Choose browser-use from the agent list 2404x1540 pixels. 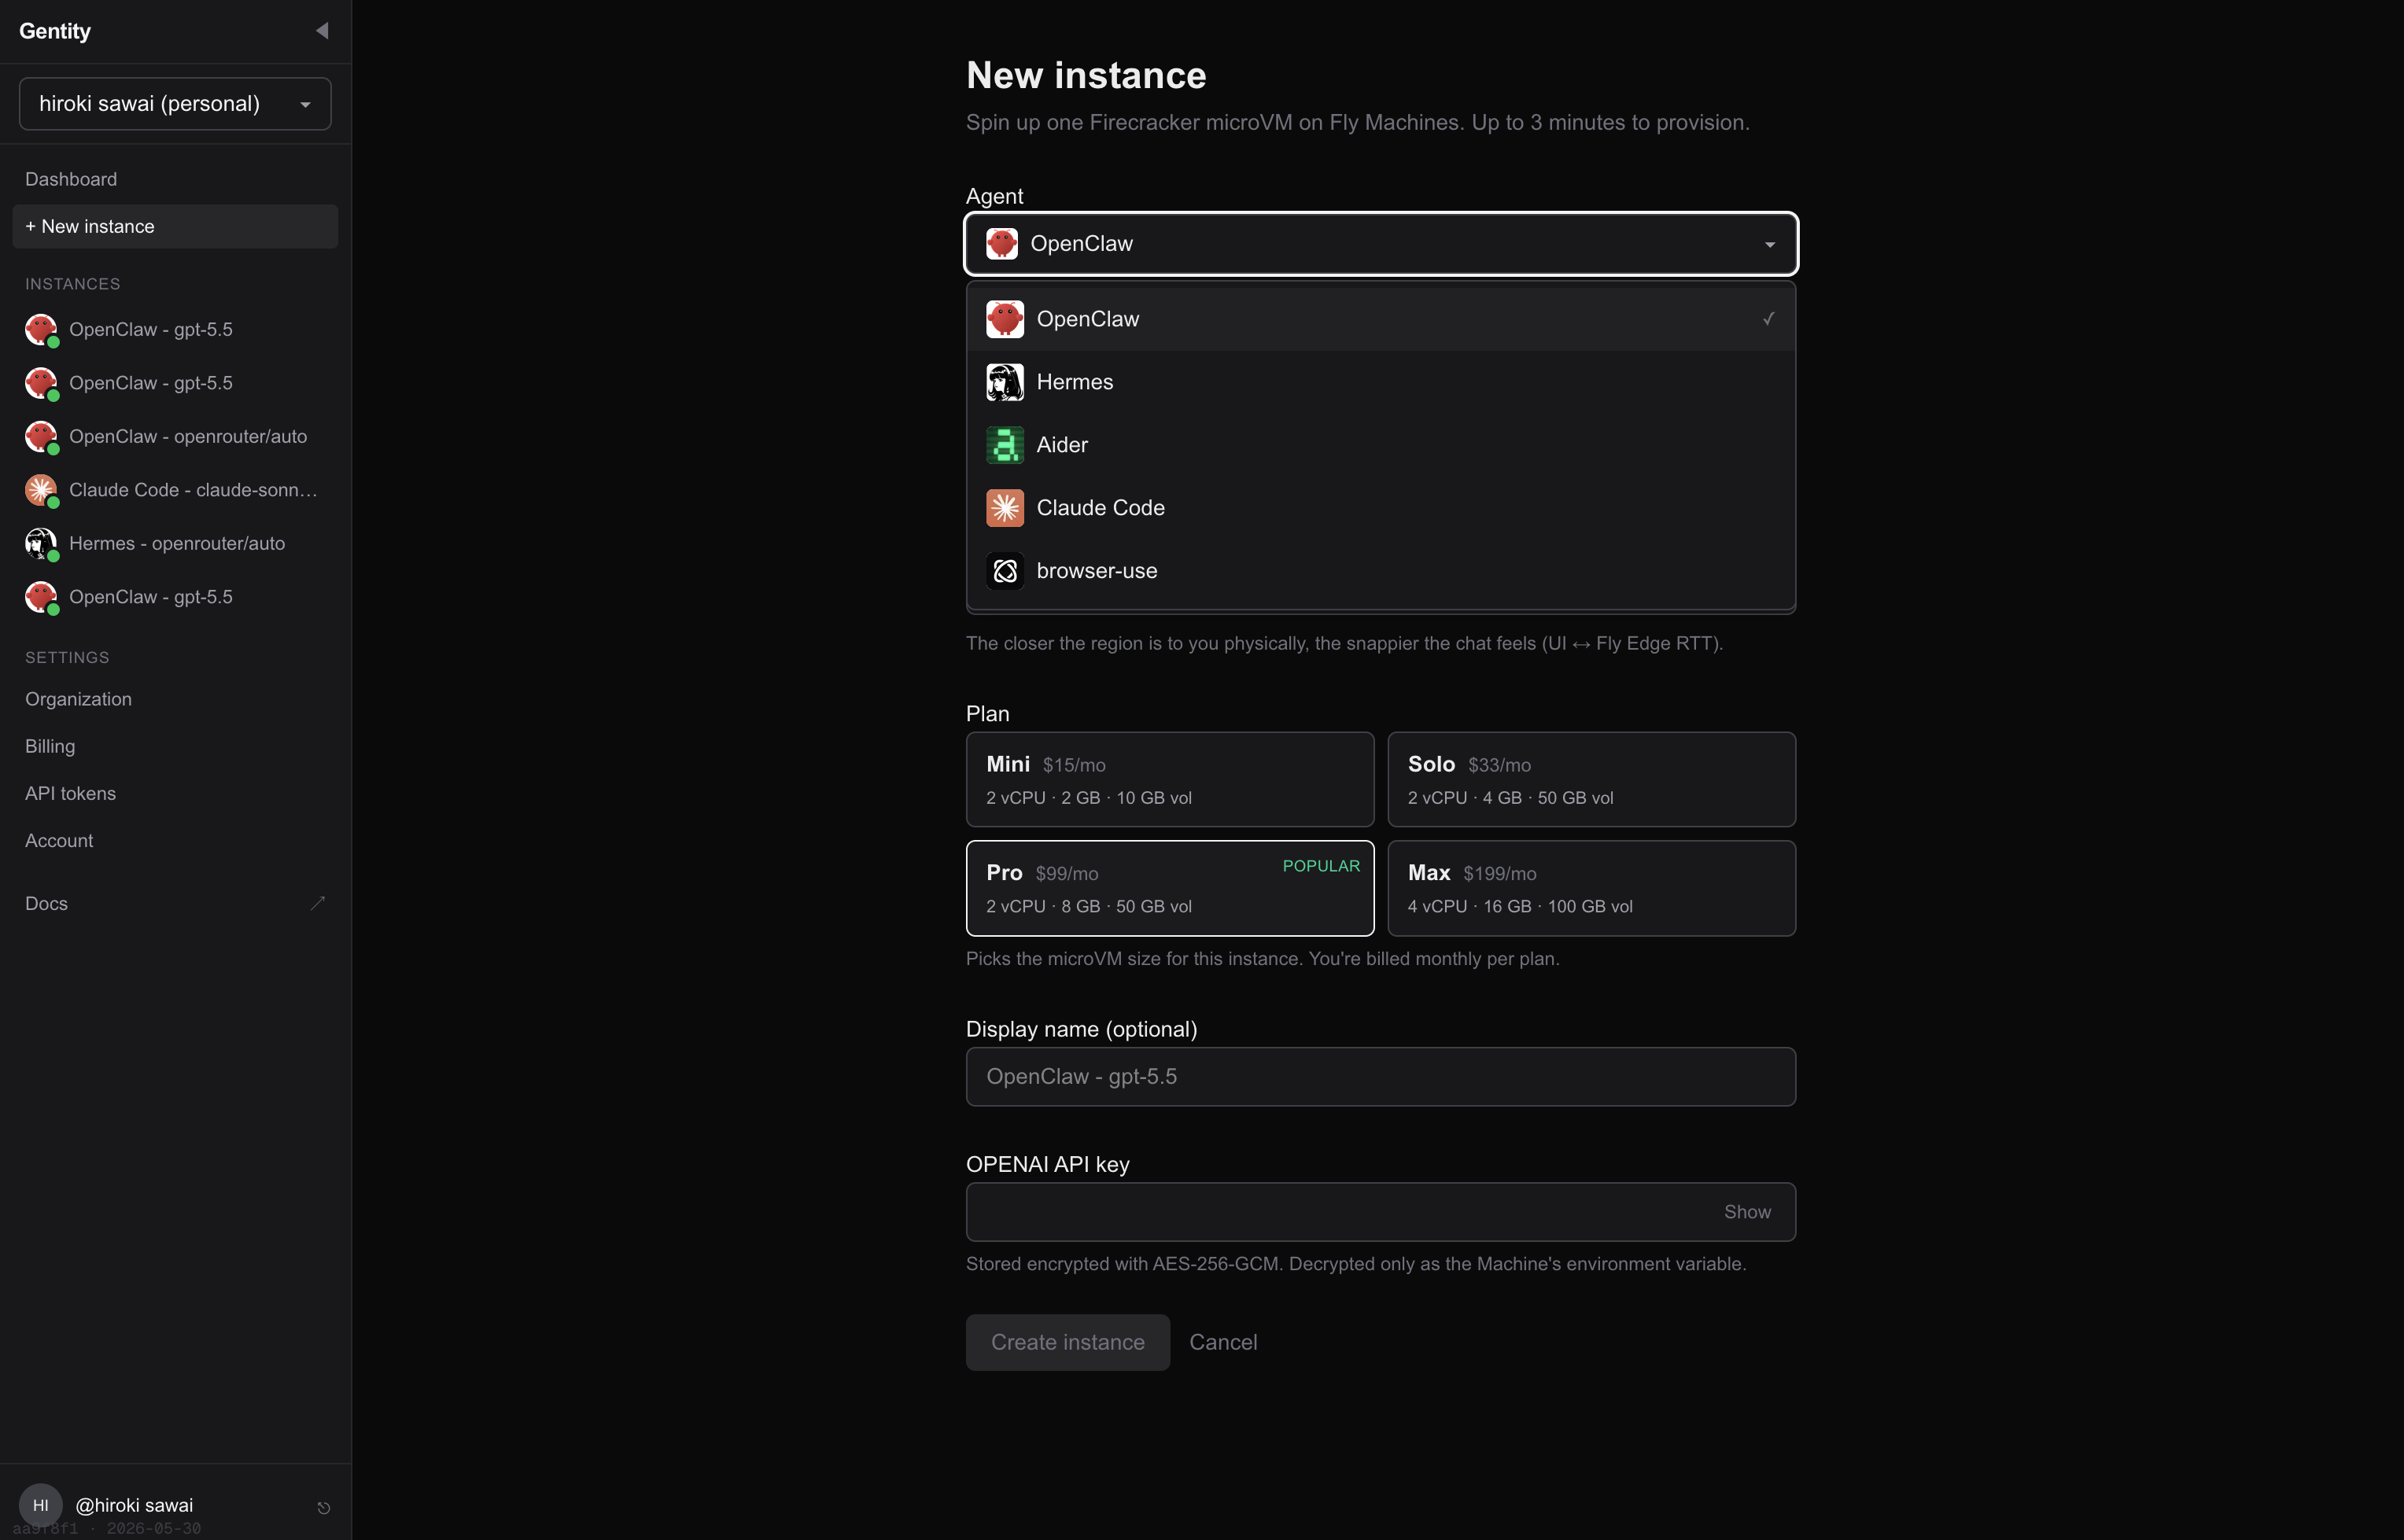pos(1381,571)
